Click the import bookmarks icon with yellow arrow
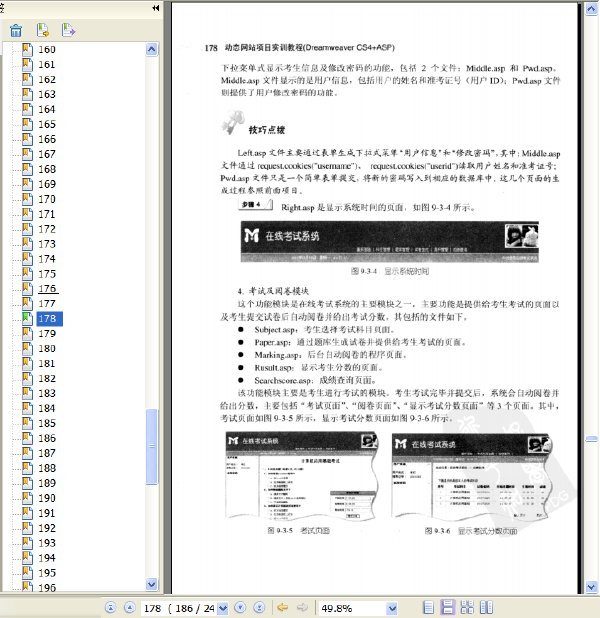Image resolution: width=600 pixels, height=618 pixels. tap(42, 30)
